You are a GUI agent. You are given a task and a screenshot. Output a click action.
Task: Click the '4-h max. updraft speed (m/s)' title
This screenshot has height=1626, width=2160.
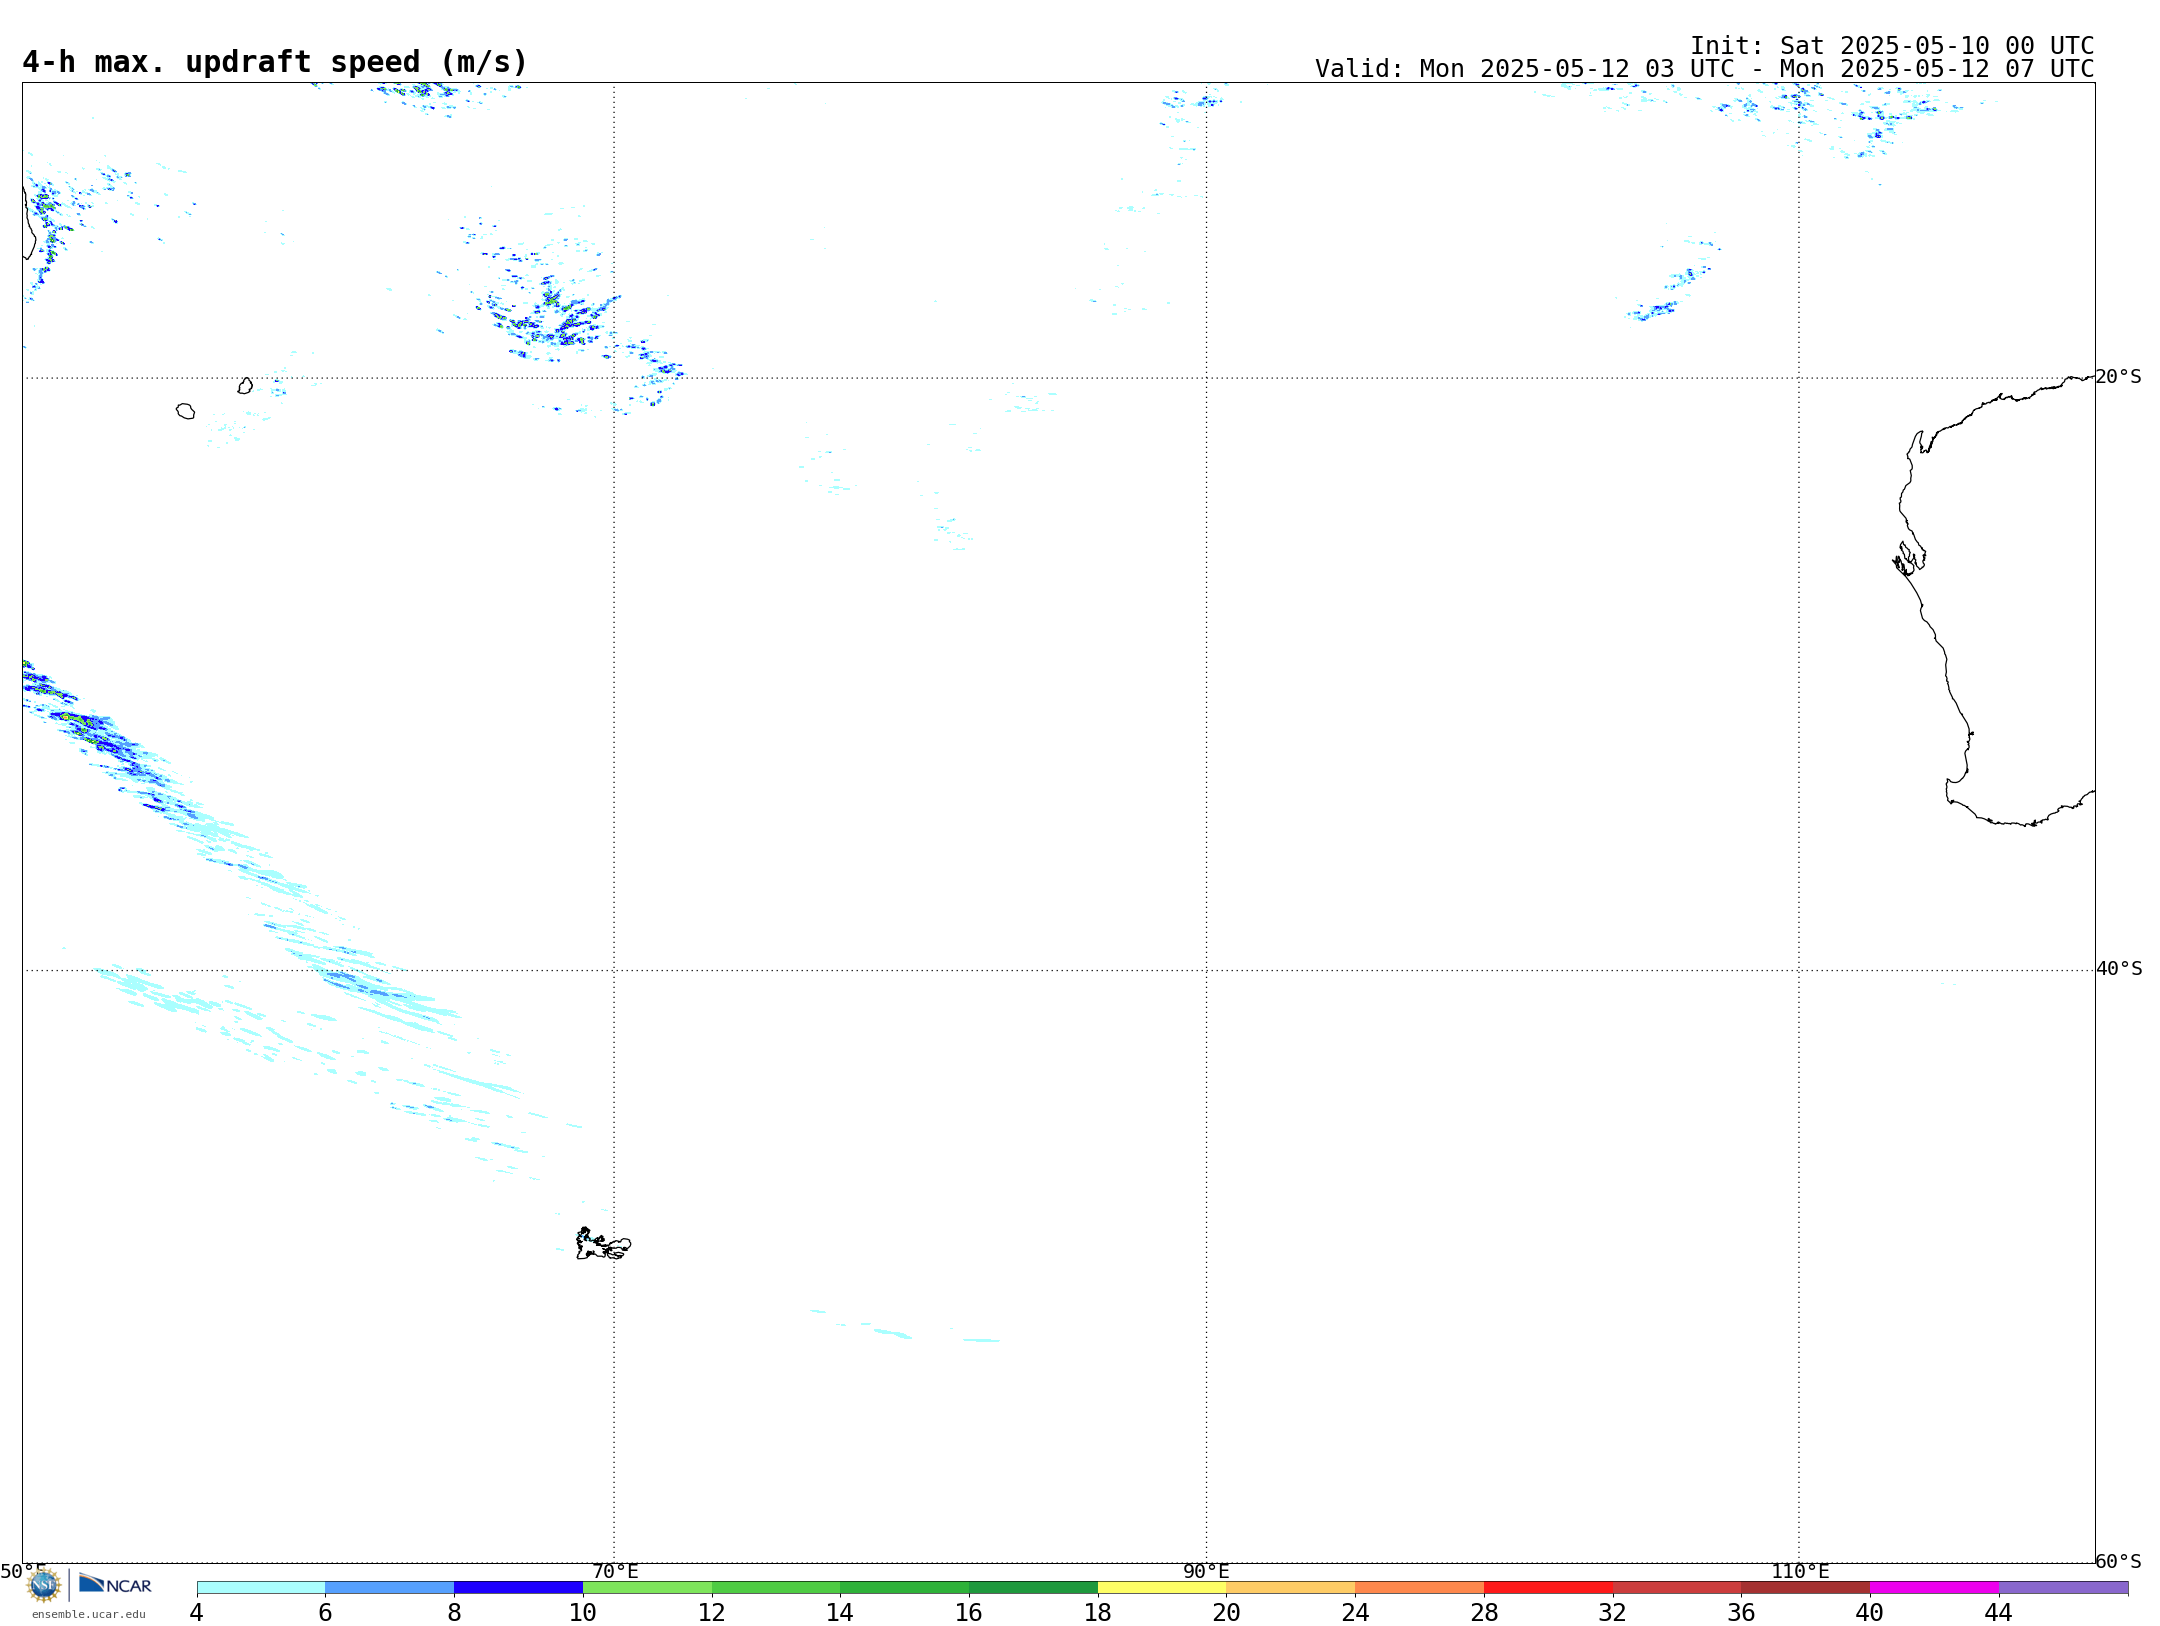(275, 62)
